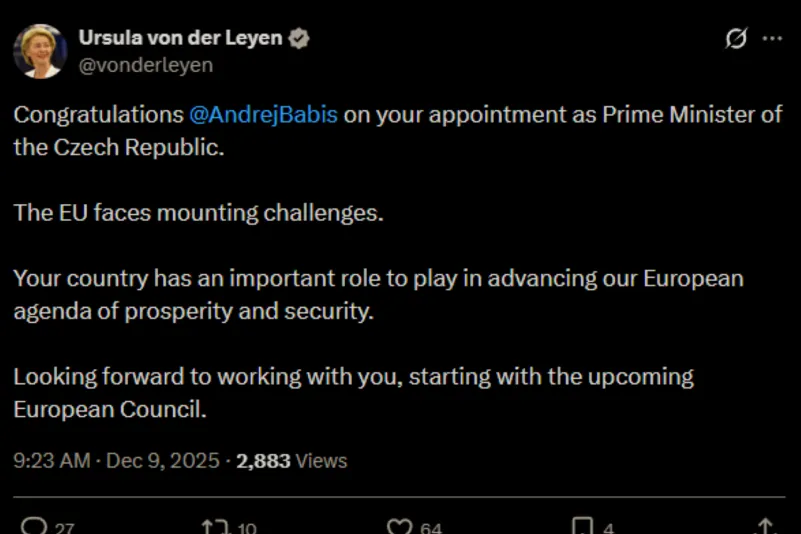This screenshot has width=801, height=534.
Task: Click the bookmark count number 4
Action: [609, 528]
